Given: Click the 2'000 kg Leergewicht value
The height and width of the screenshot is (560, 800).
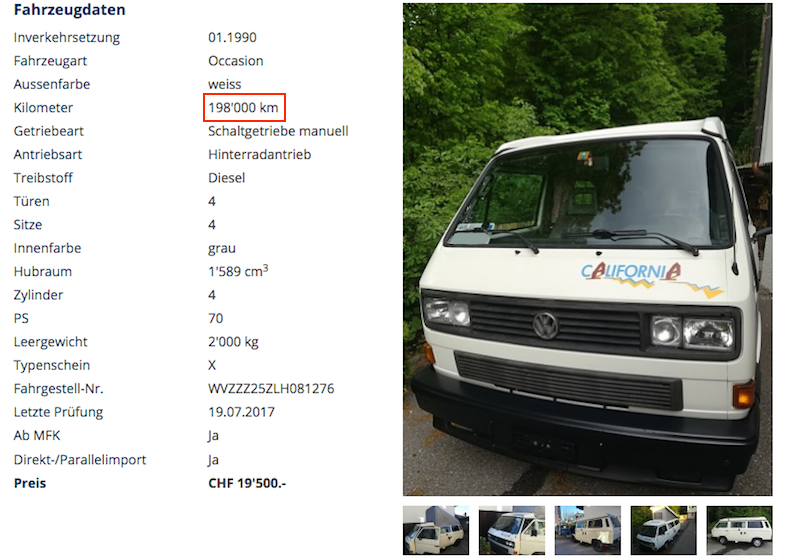Looking at the screenshot, I should tap(233, 342).
